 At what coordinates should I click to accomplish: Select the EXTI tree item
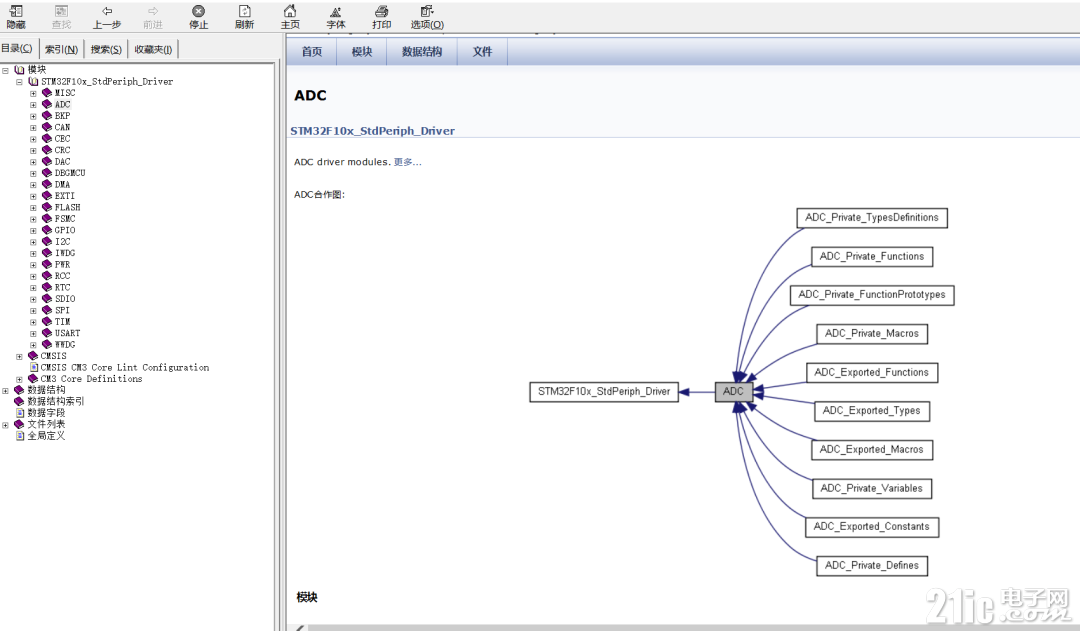[x=65, y=196]
